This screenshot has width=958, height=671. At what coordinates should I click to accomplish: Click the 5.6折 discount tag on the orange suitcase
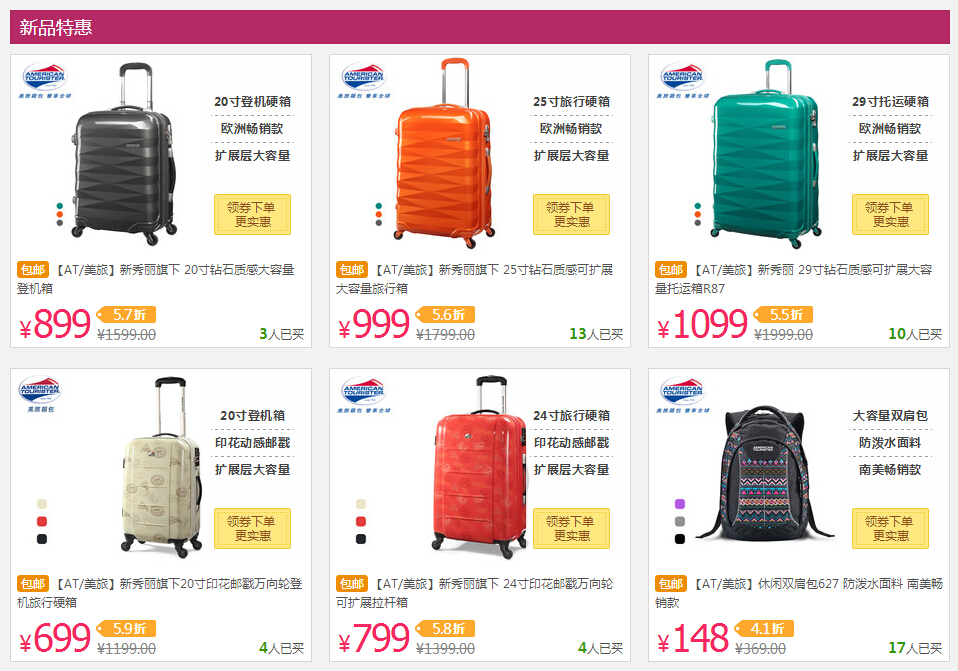[445, 315]
